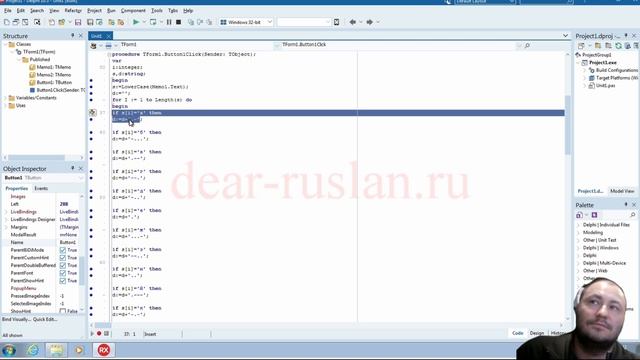Click the search magnifier above the code editor

pyautogui.click(x=527, y=46)
